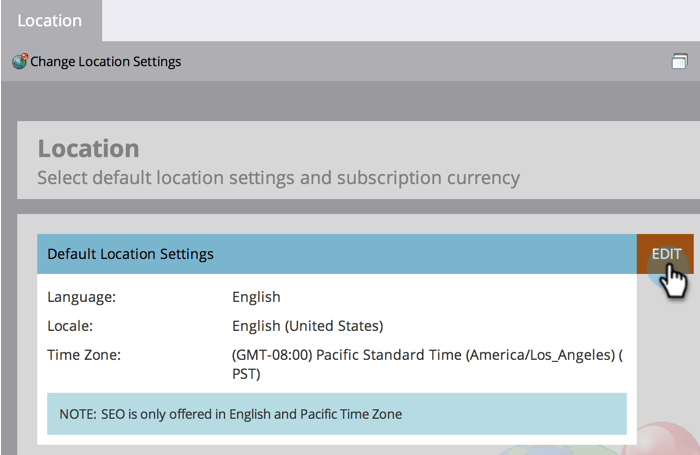Open the Location tab
This screenshot has height=455, width=700.
tap(51, 21)
